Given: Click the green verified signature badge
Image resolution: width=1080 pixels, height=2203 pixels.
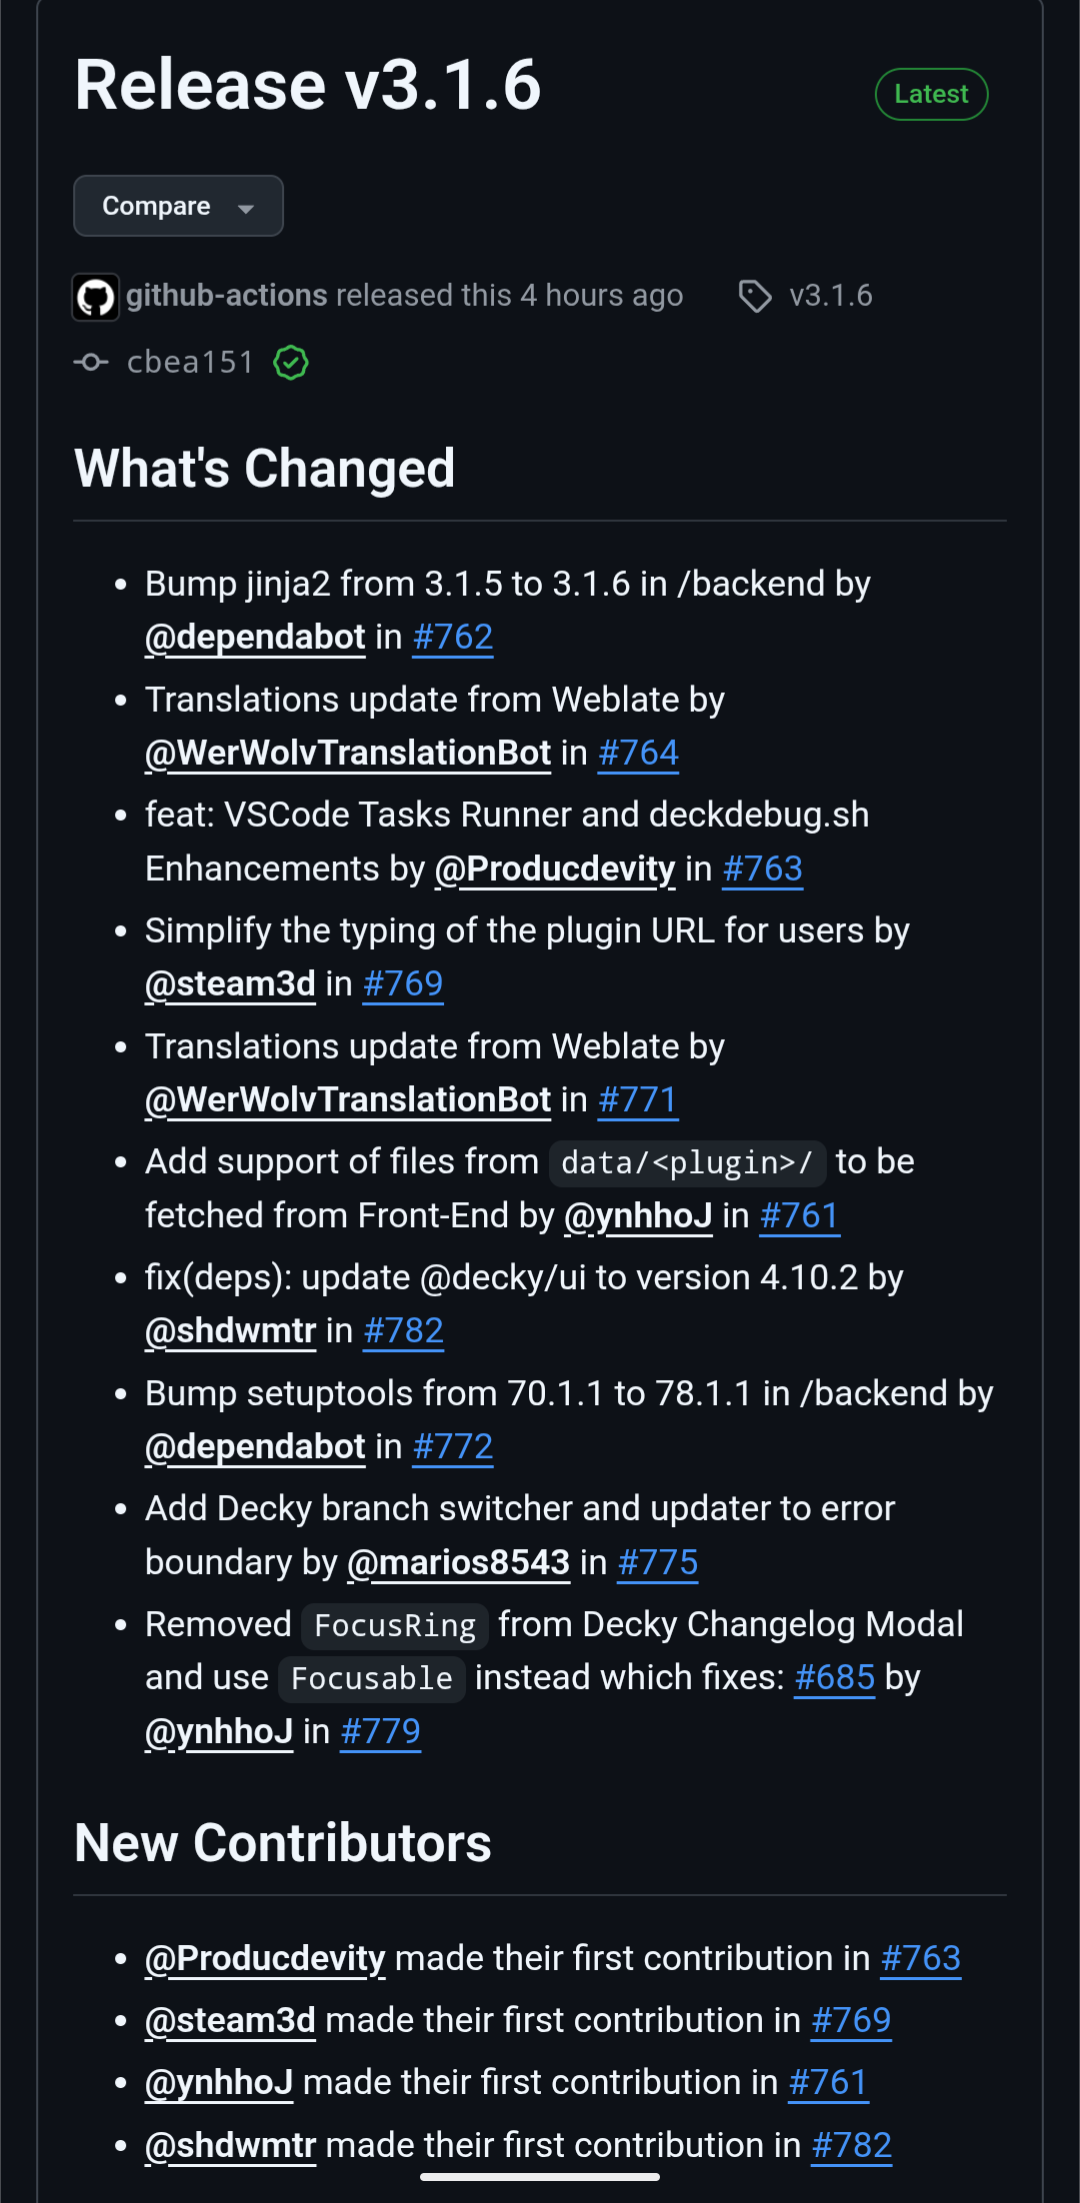Looking at the screenshot, I should [291, 362].
